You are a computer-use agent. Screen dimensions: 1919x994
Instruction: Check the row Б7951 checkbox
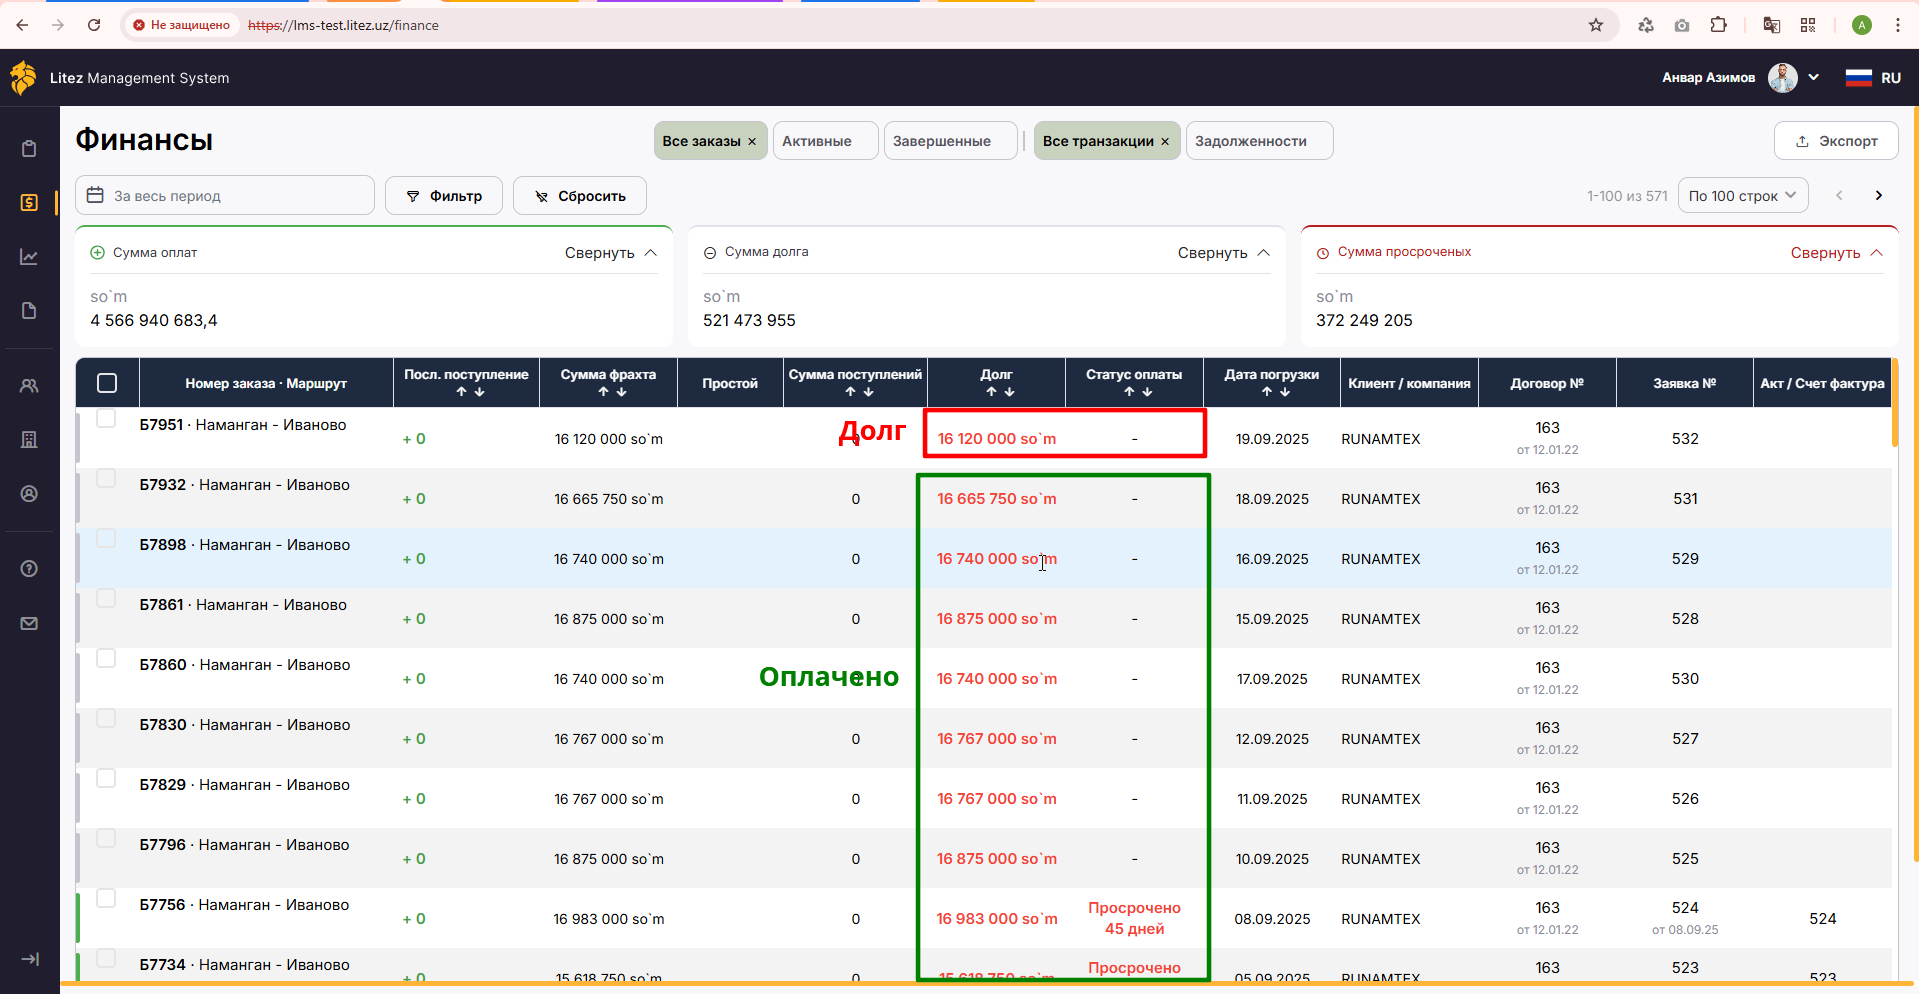tap(106, 418)
